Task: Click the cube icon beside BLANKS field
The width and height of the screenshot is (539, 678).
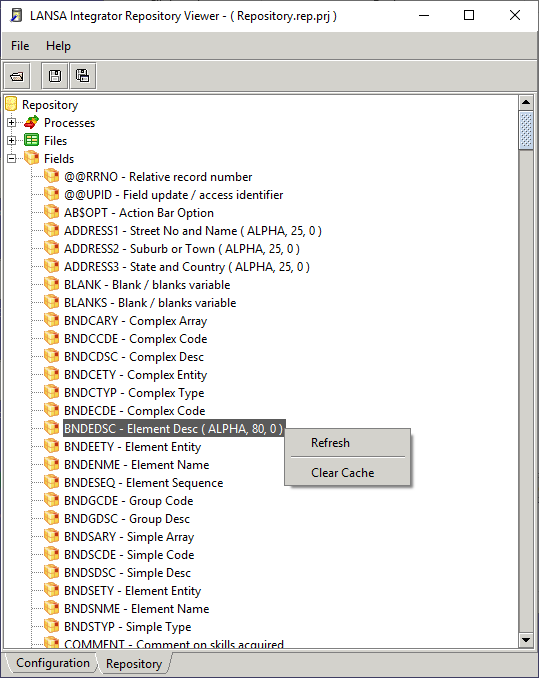Action: [x=52, y=302]
